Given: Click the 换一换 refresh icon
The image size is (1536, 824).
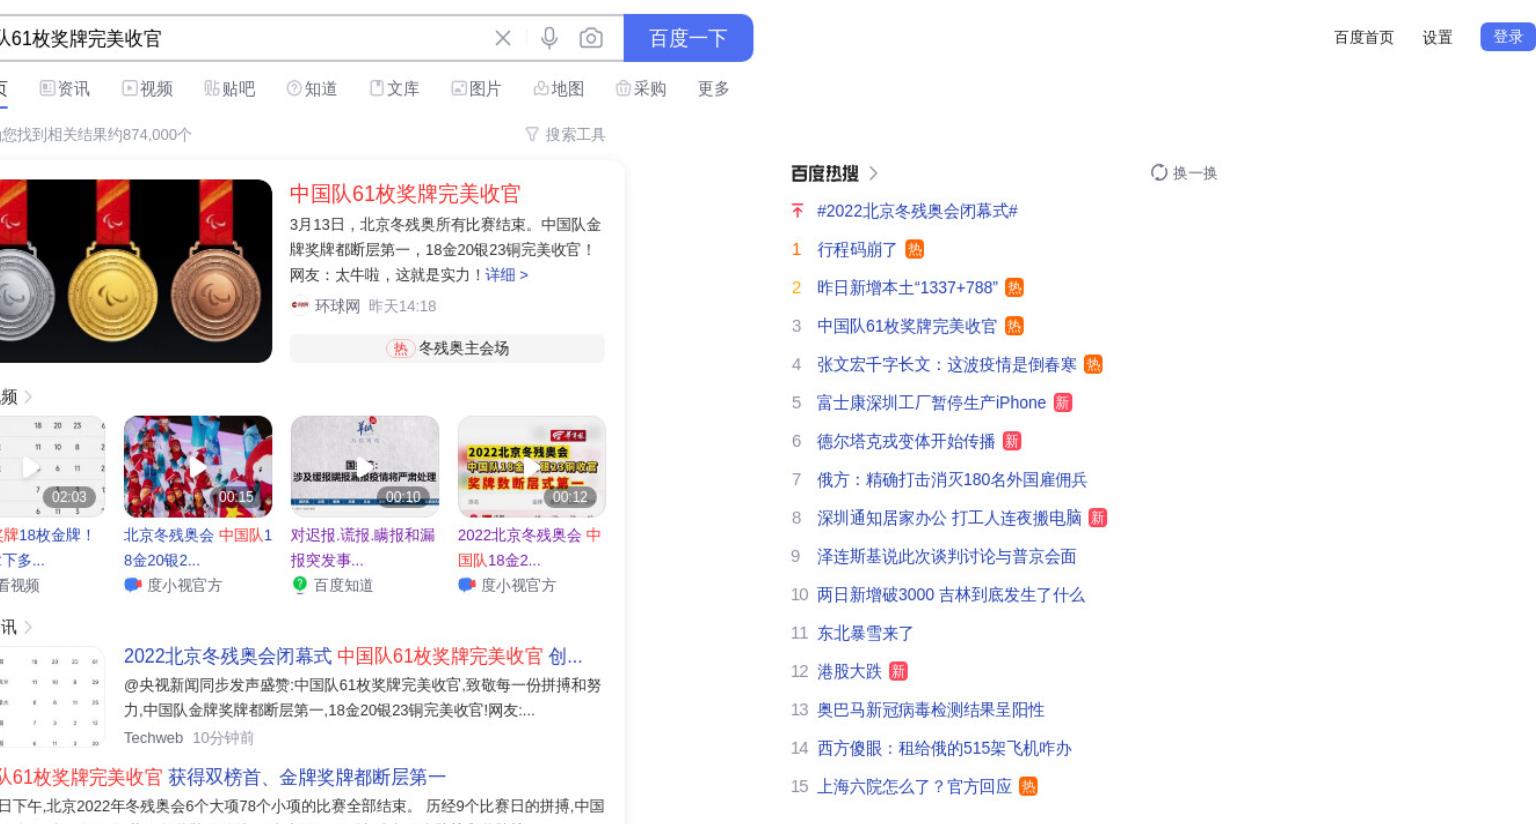Looking at the screenshot, I should (1159, 173).
